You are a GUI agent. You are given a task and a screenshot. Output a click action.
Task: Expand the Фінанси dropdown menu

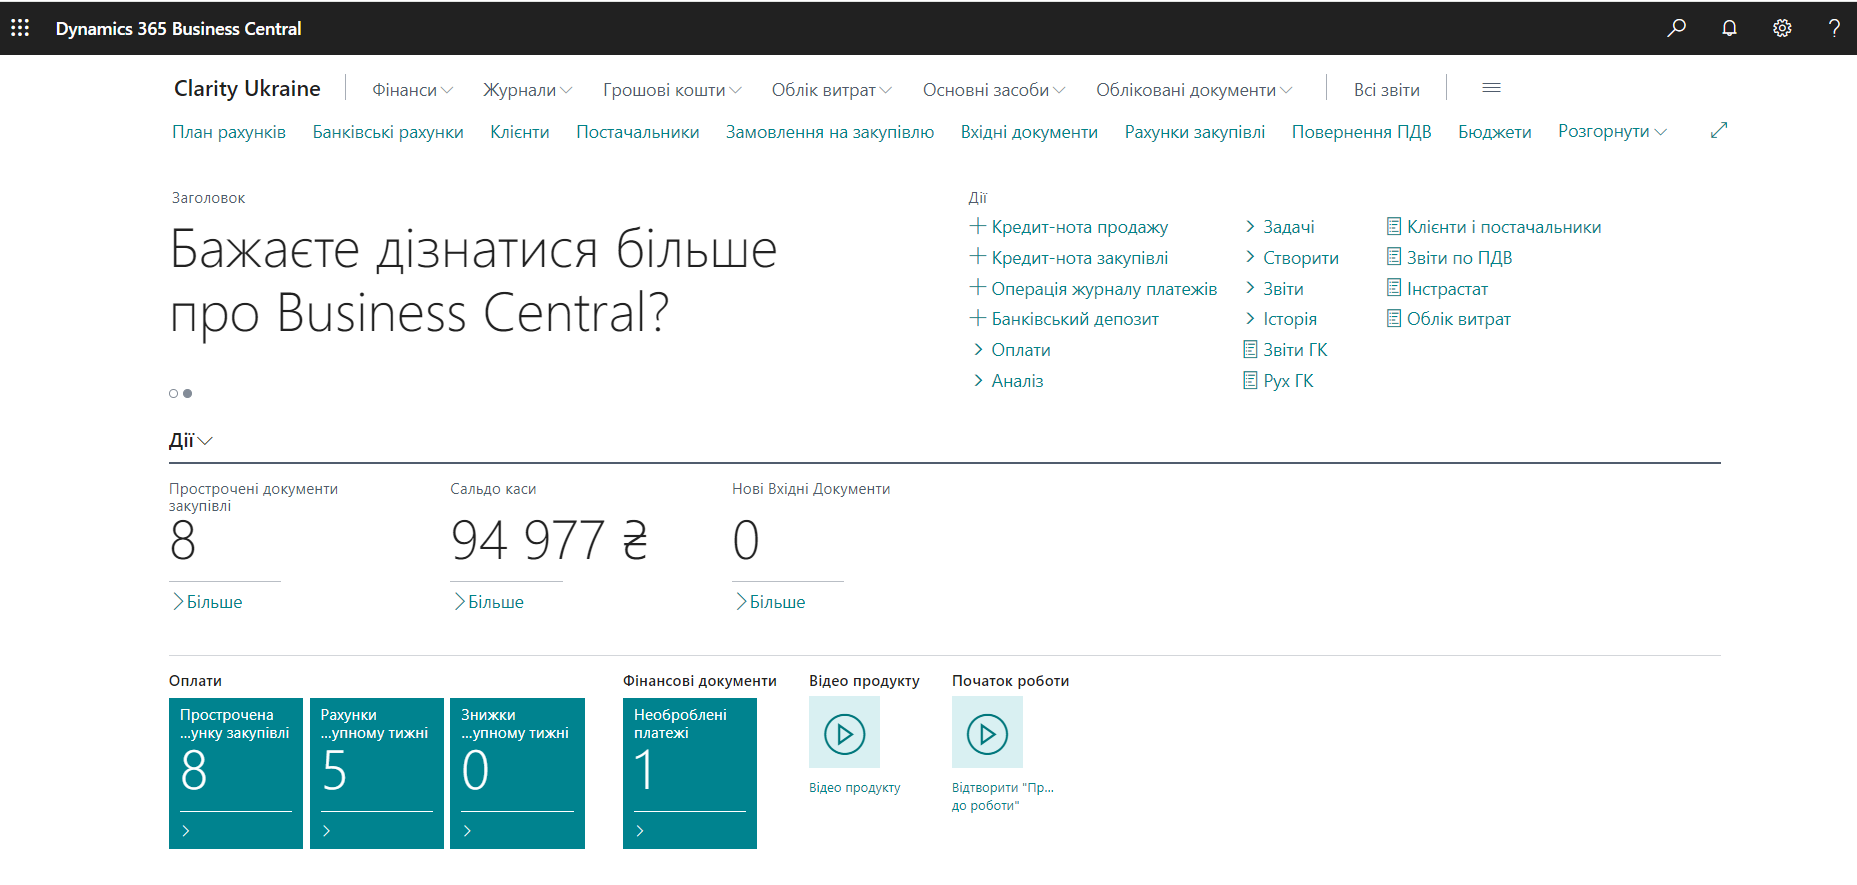412,90
